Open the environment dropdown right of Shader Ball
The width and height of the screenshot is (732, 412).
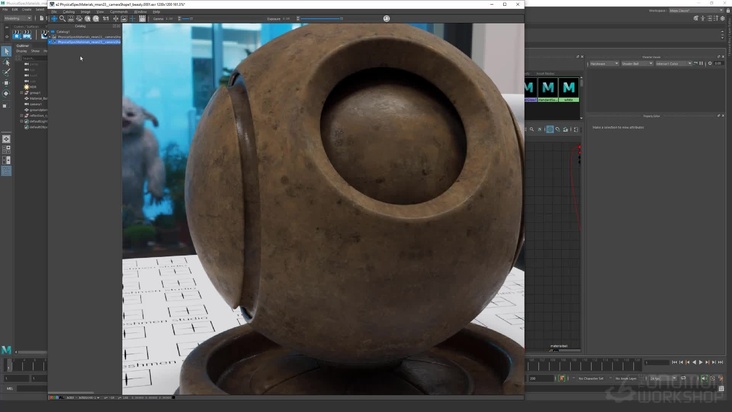click(x=674, y=63)
